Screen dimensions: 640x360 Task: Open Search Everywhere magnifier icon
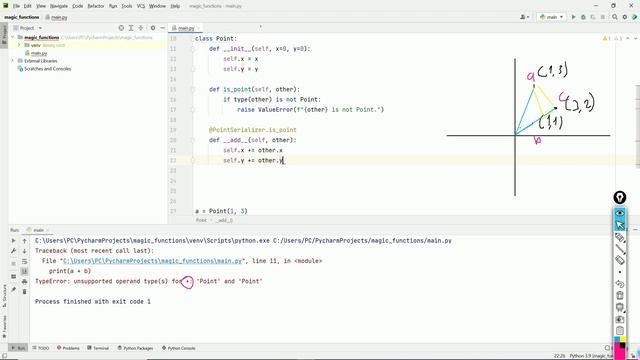pyautogui.click(x=615, y=17)
